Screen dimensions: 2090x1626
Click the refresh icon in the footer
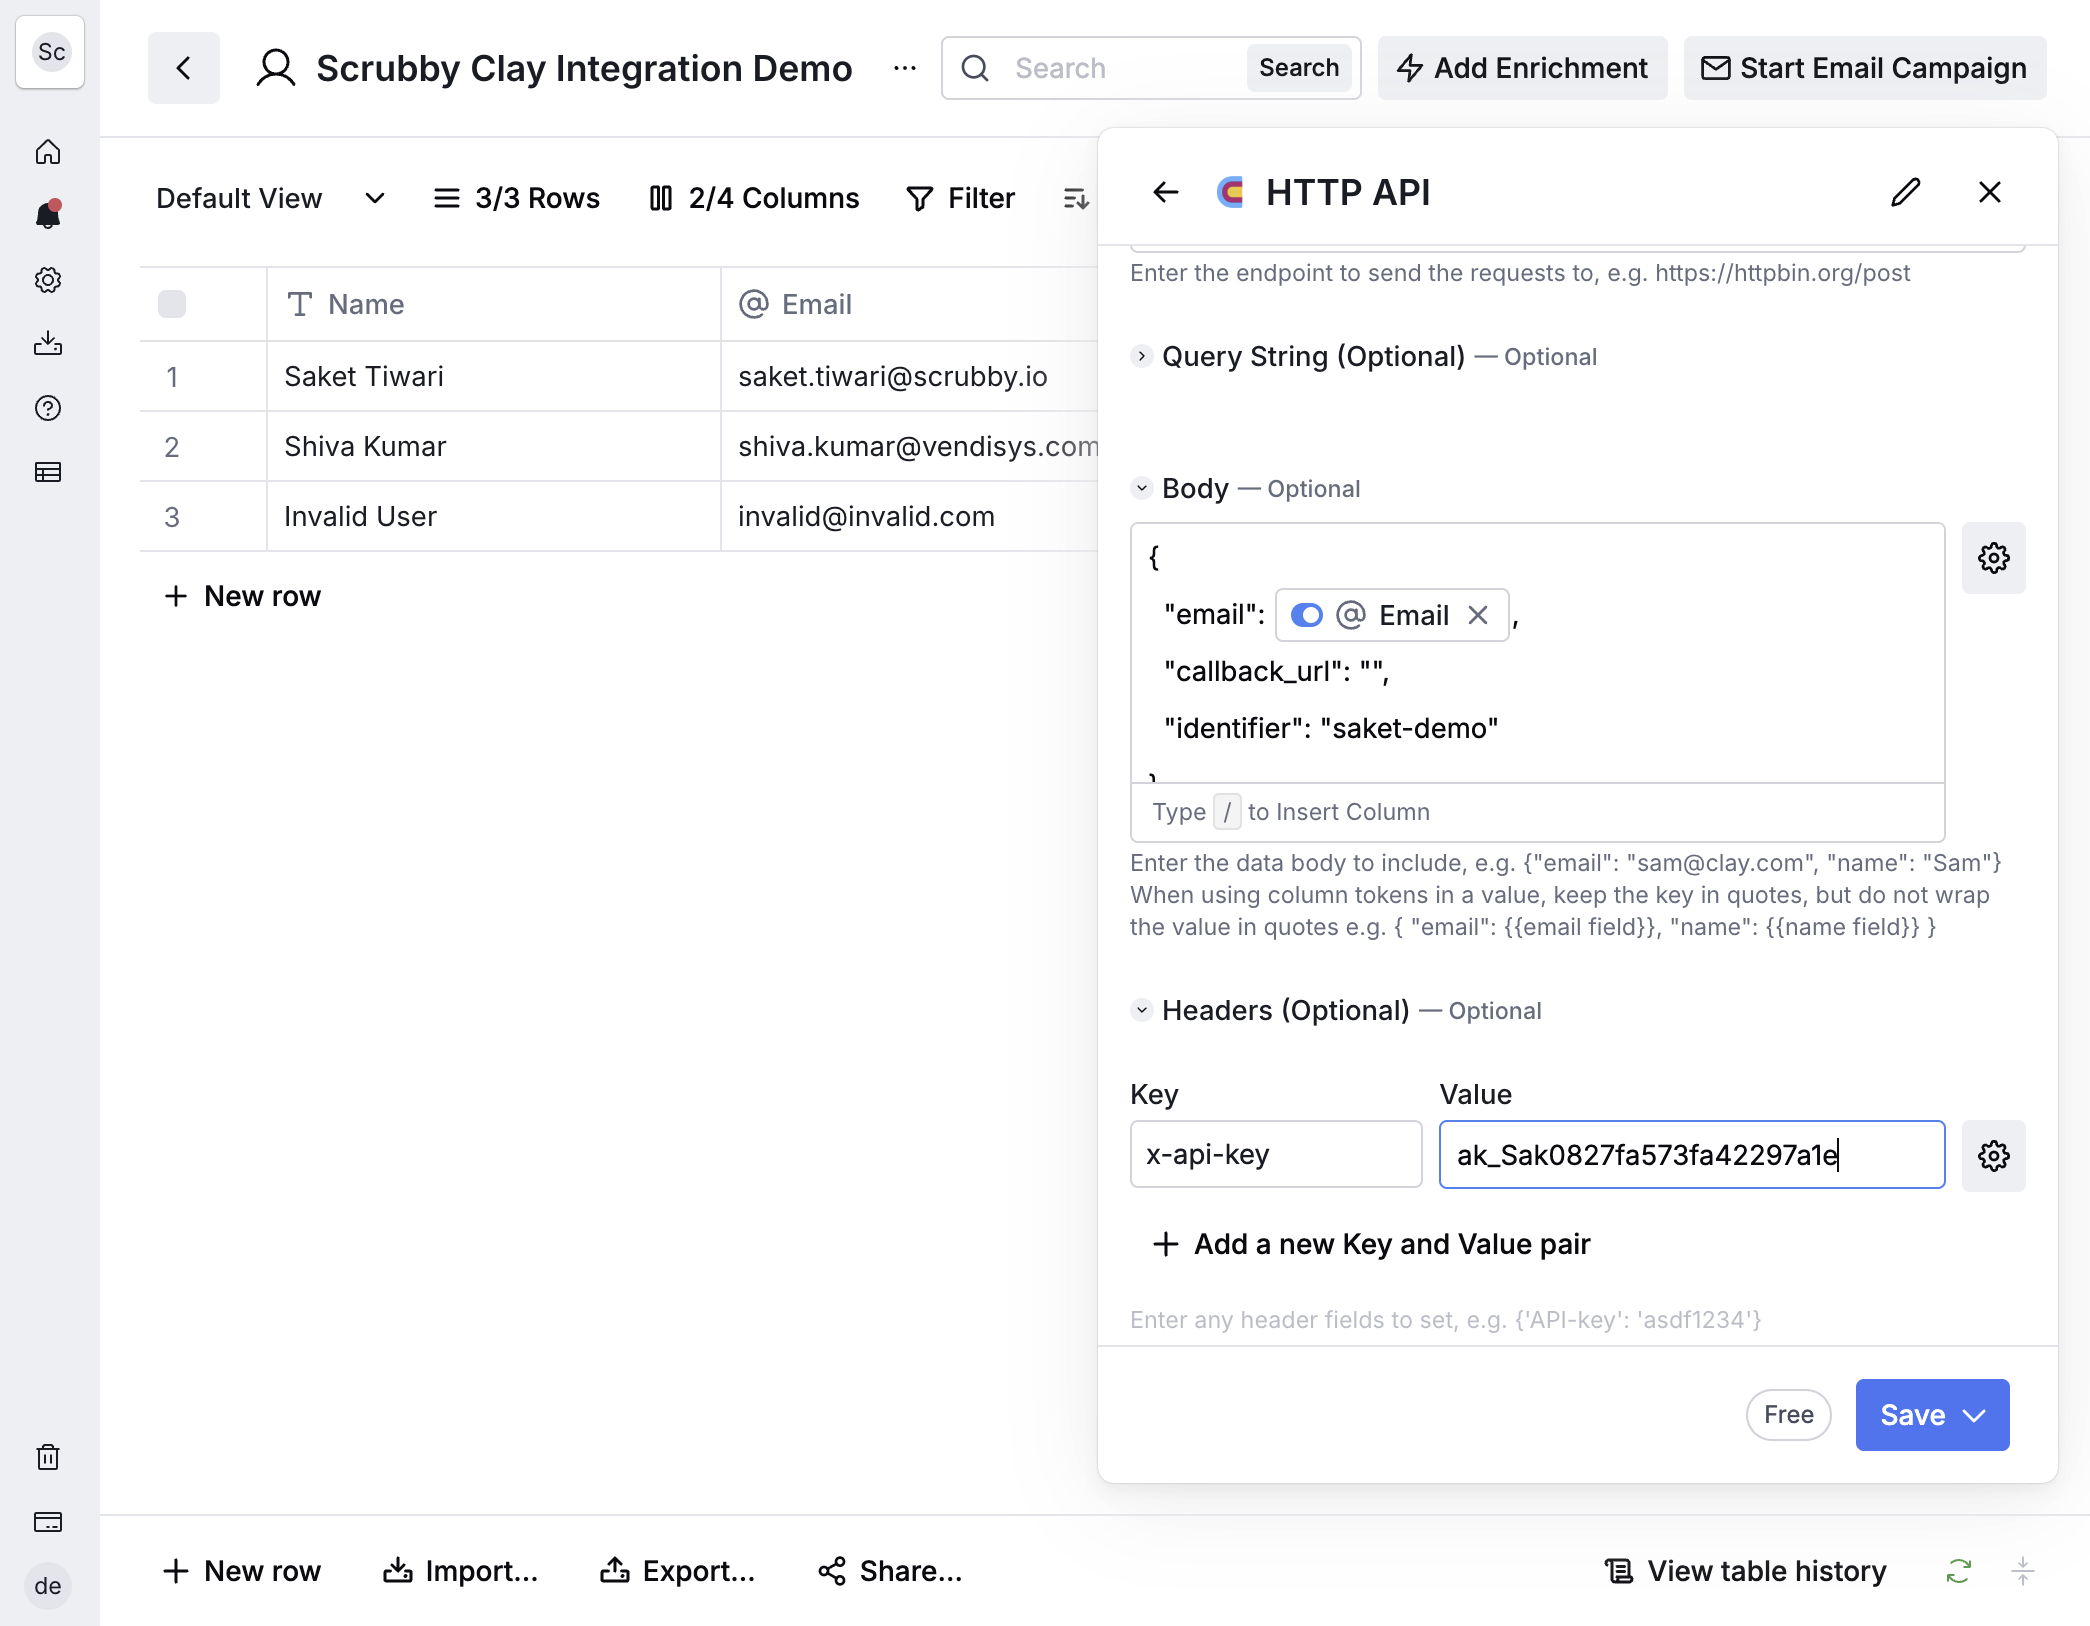click(x=1958, y=1571)
